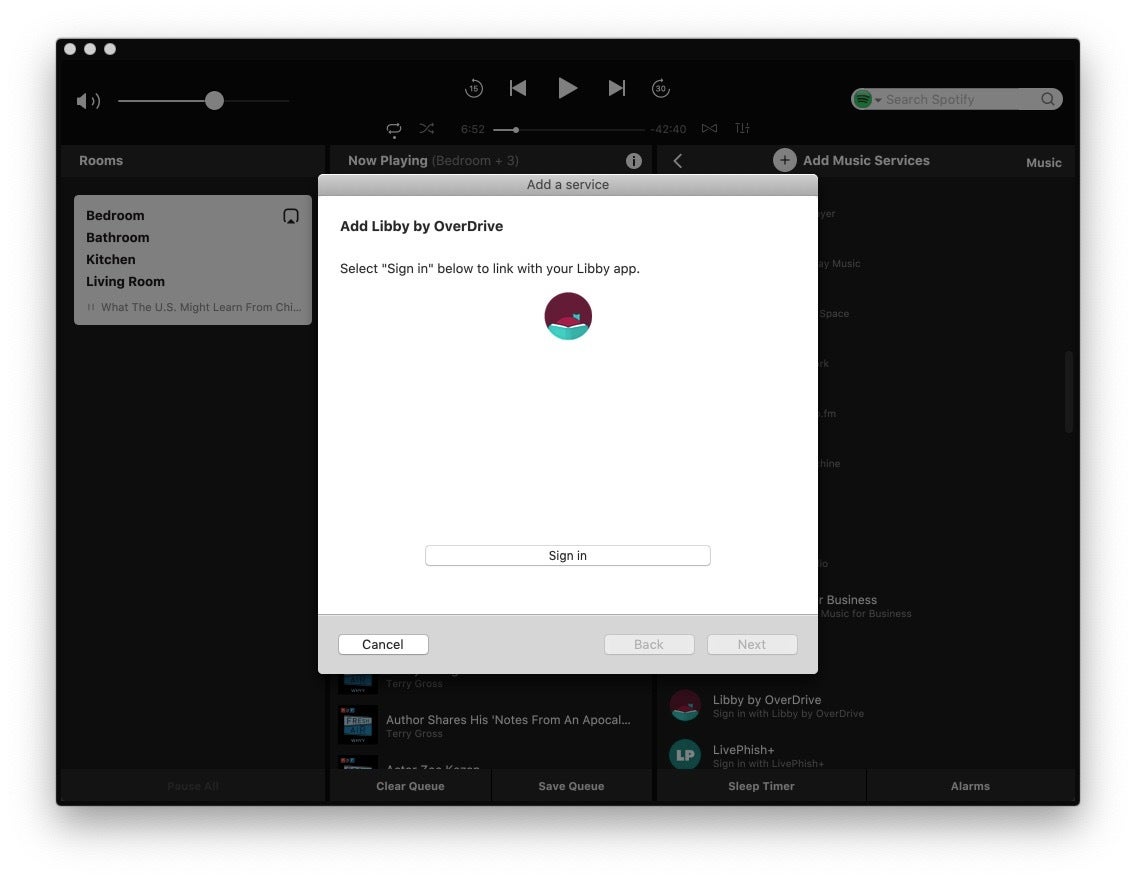The height and width of the screenshot is (880, 1136).
Task: Skip forward 30 seconds
Action: 661,88
